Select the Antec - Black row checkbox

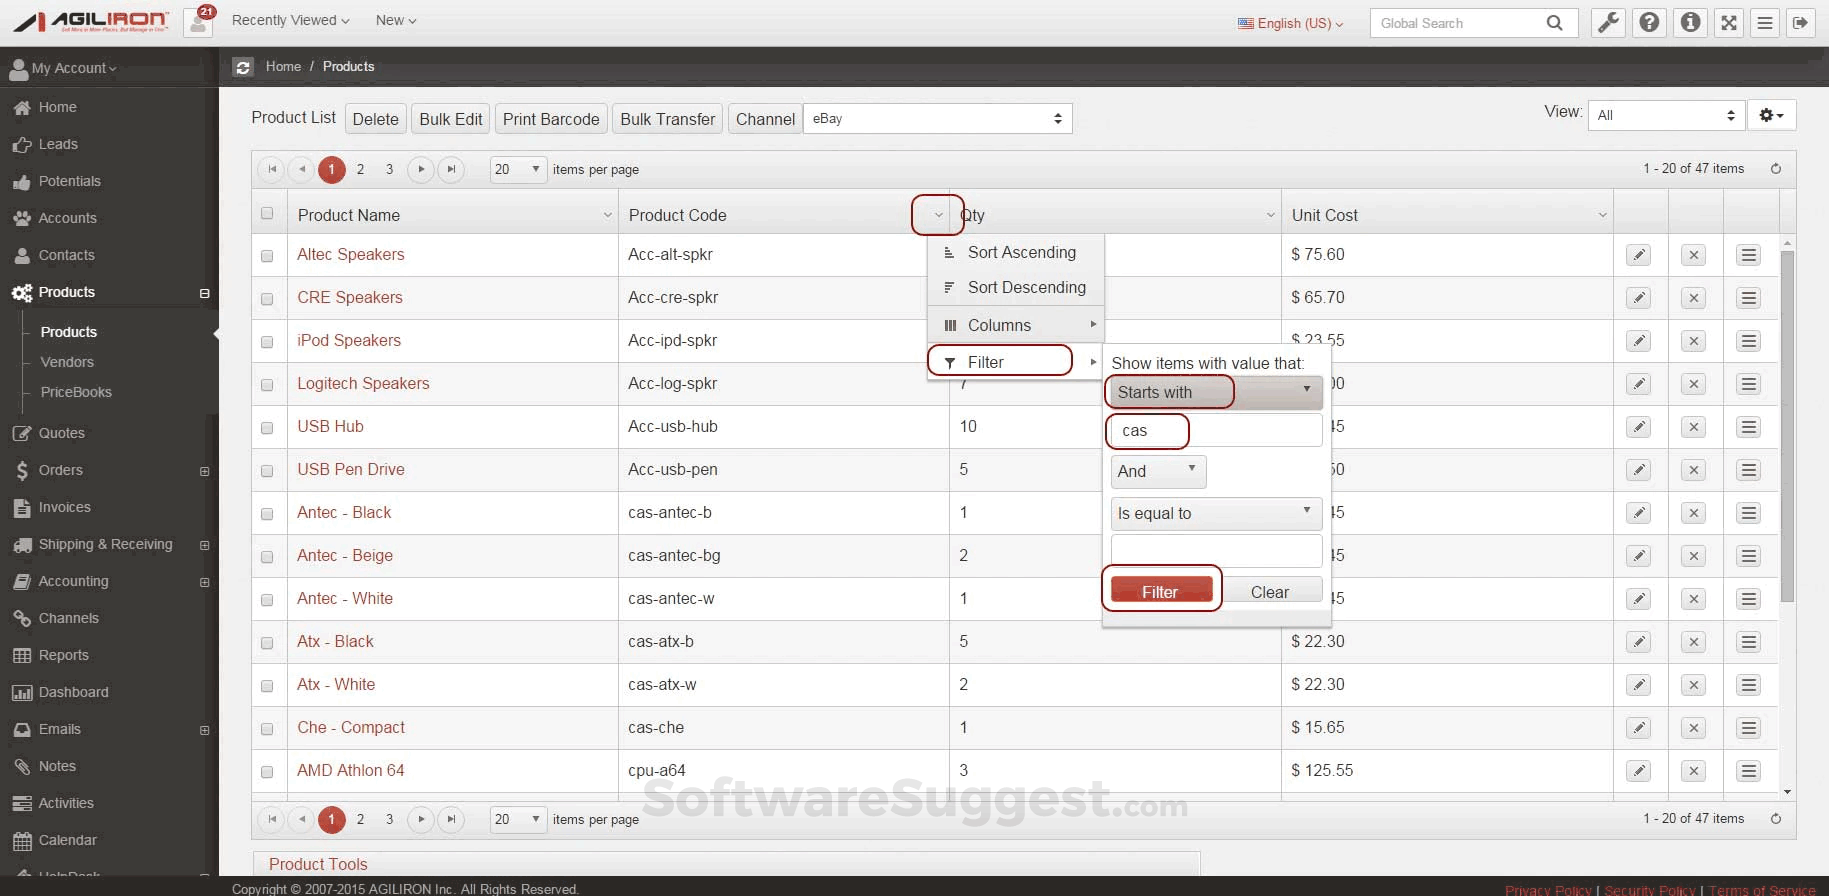[267, 514]
